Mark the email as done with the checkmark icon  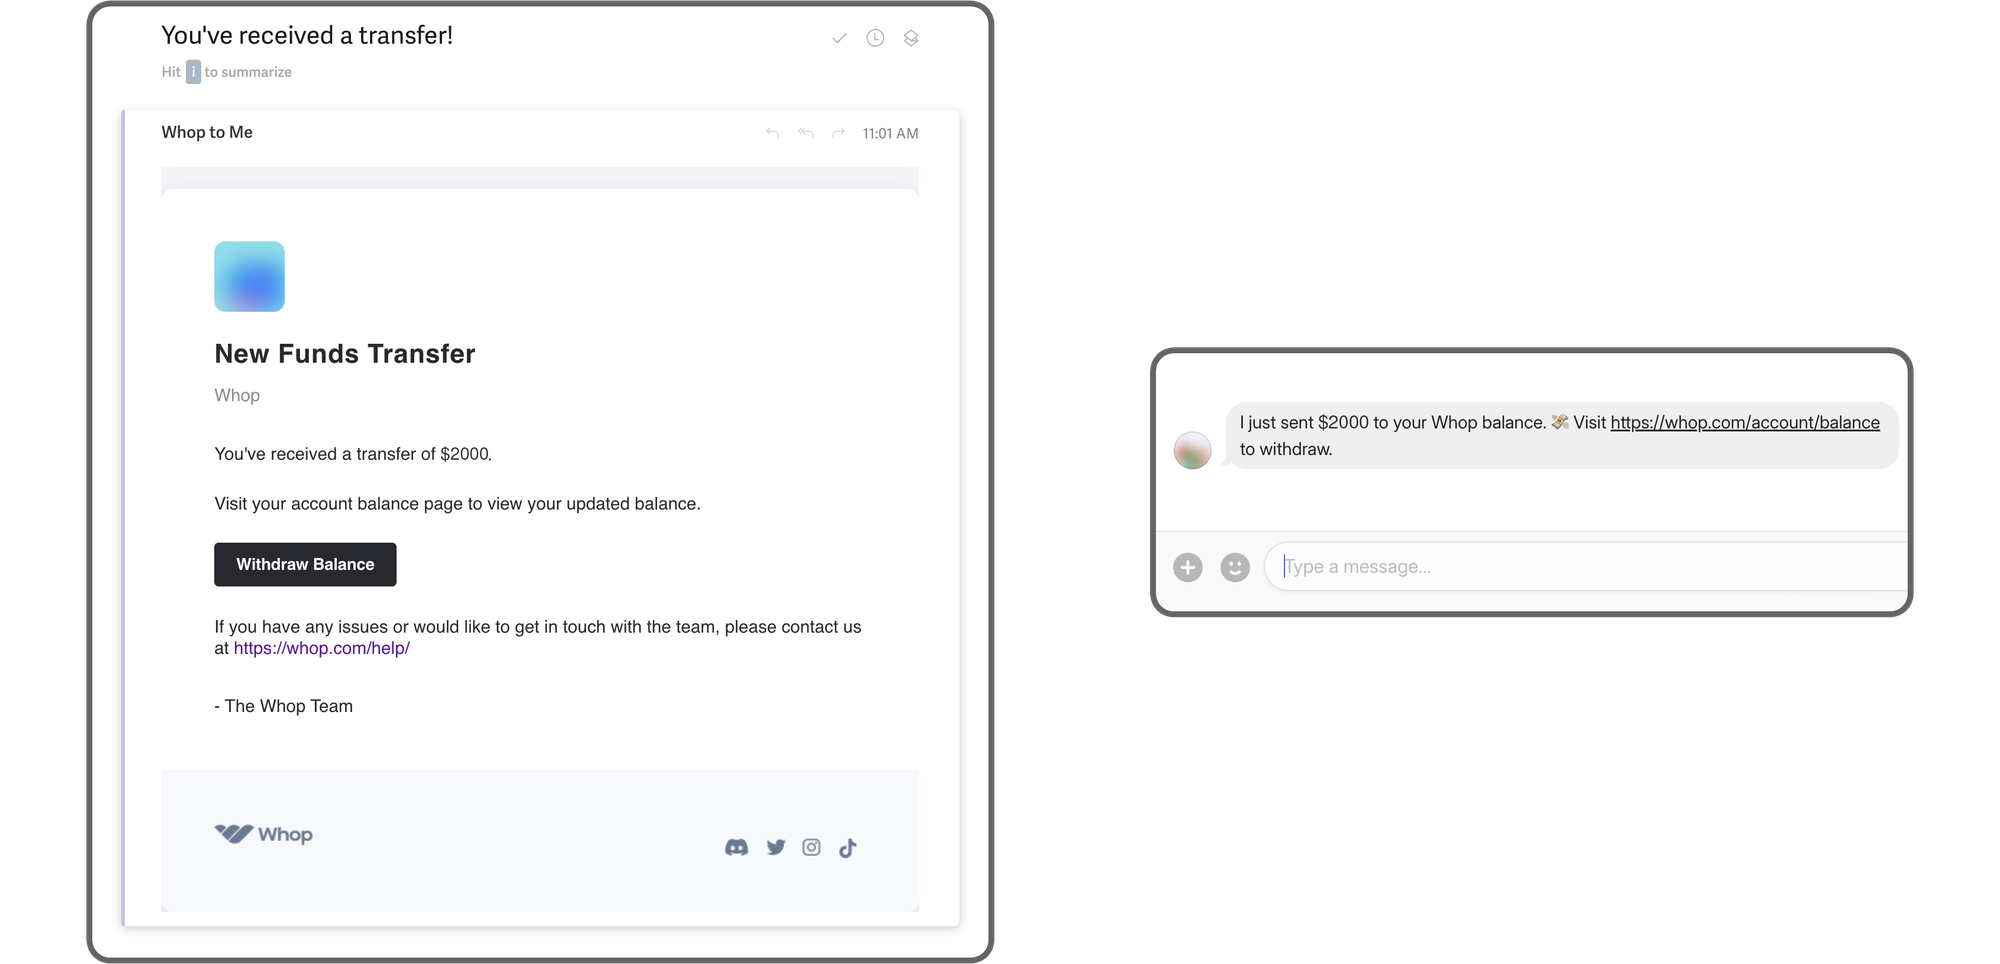(839, 38)
